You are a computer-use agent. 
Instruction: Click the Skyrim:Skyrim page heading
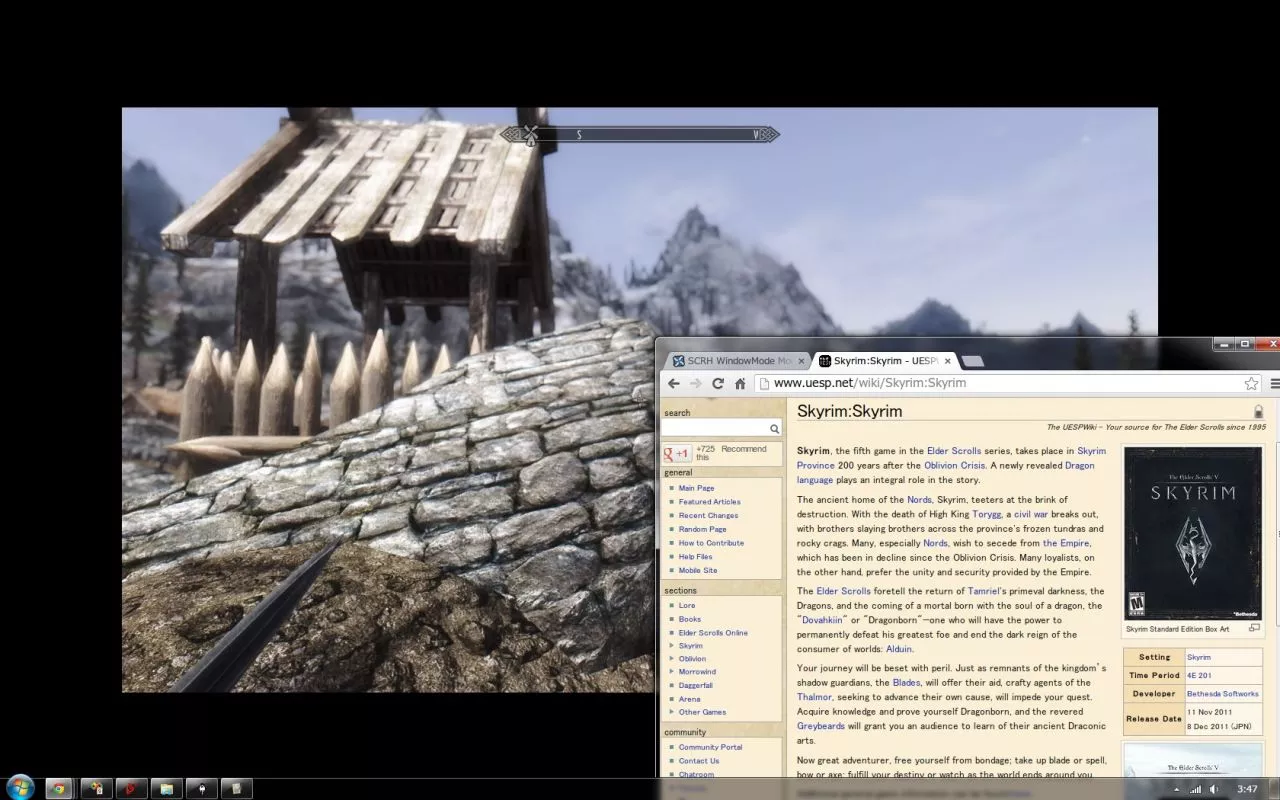(x=849, y=411)
